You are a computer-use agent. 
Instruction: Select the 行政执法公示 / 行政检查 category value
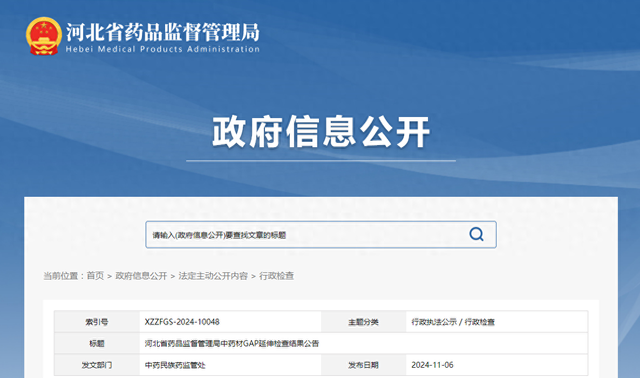pyautogui.click(x=453, y=322)
